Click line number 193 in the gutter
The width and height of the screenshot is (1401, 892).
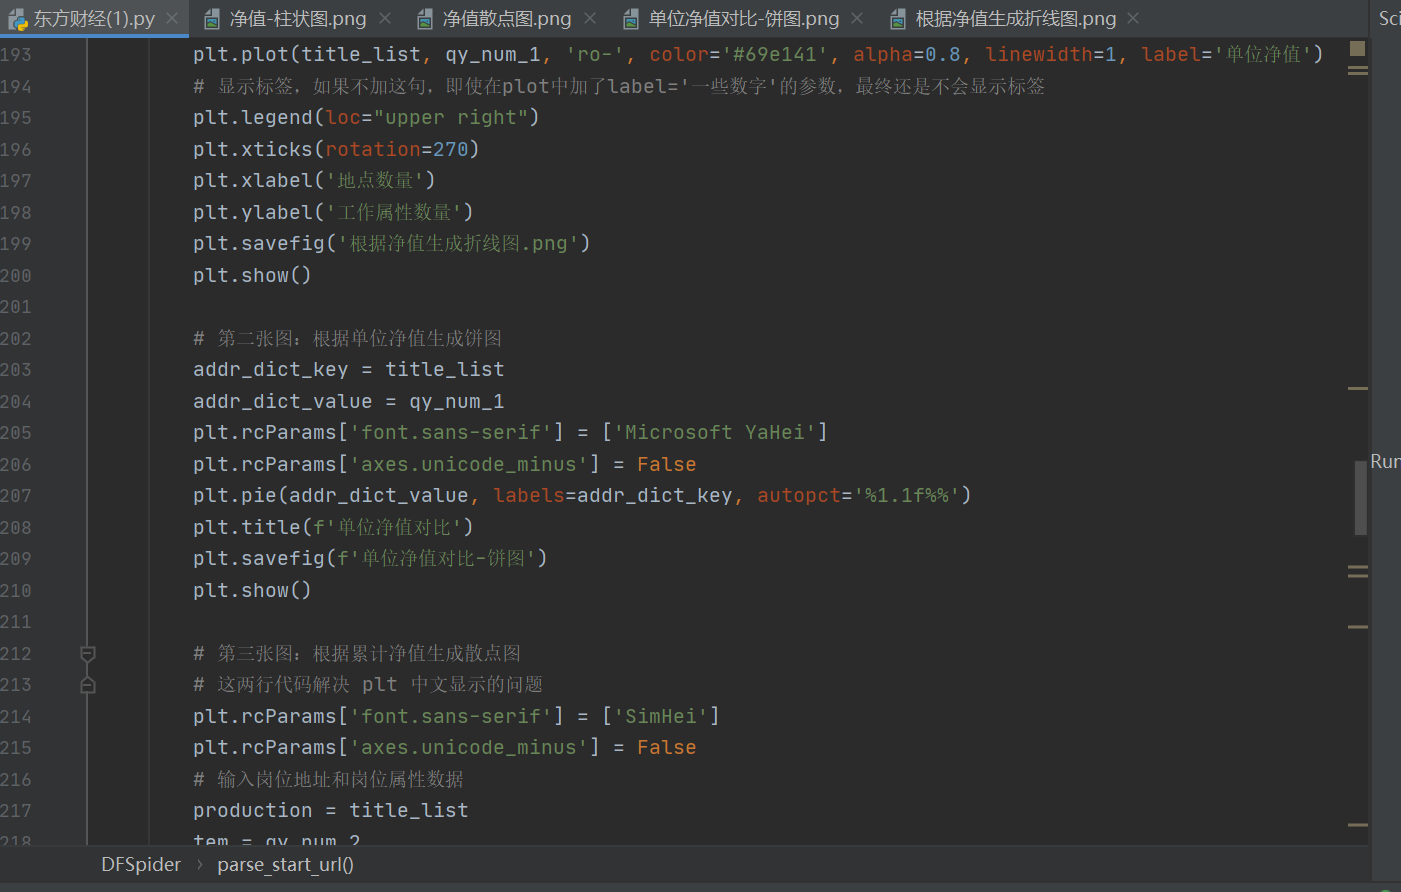pyautogui.click(x=16, y=55)
